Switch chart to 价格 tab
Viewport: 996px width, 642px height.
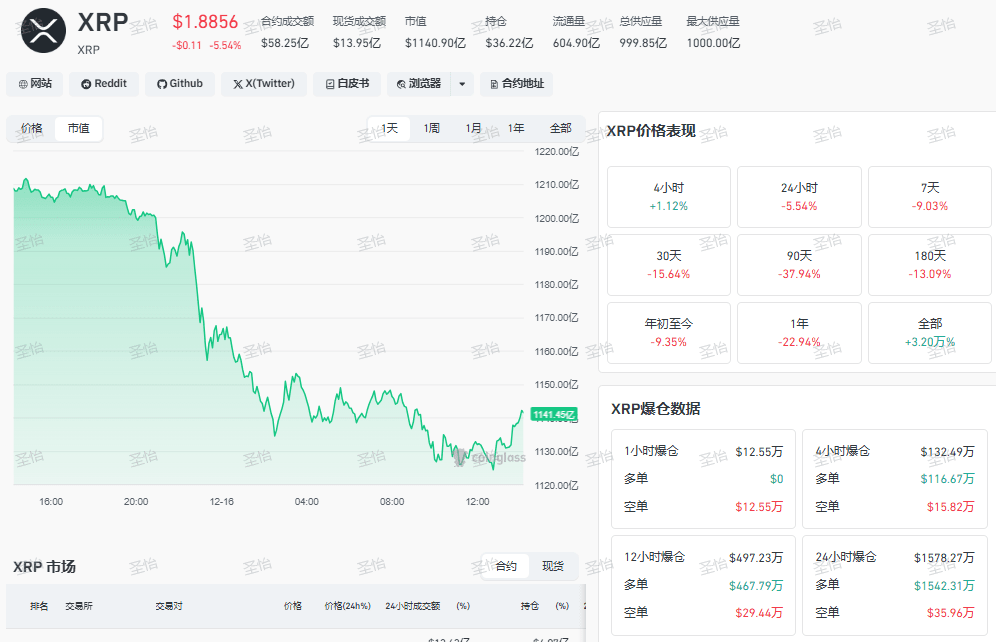tap(31, 128)
